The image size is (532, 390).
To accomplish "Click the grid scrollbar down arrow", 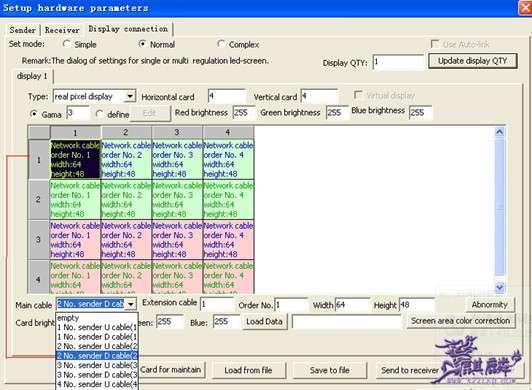I will (499, 287).
